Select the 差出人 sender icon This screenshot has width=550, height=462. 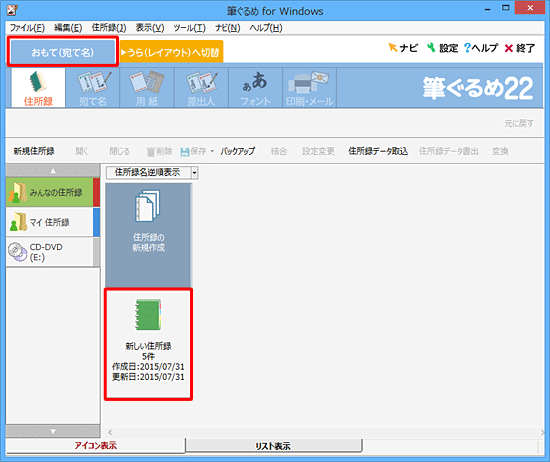point(201,88)
